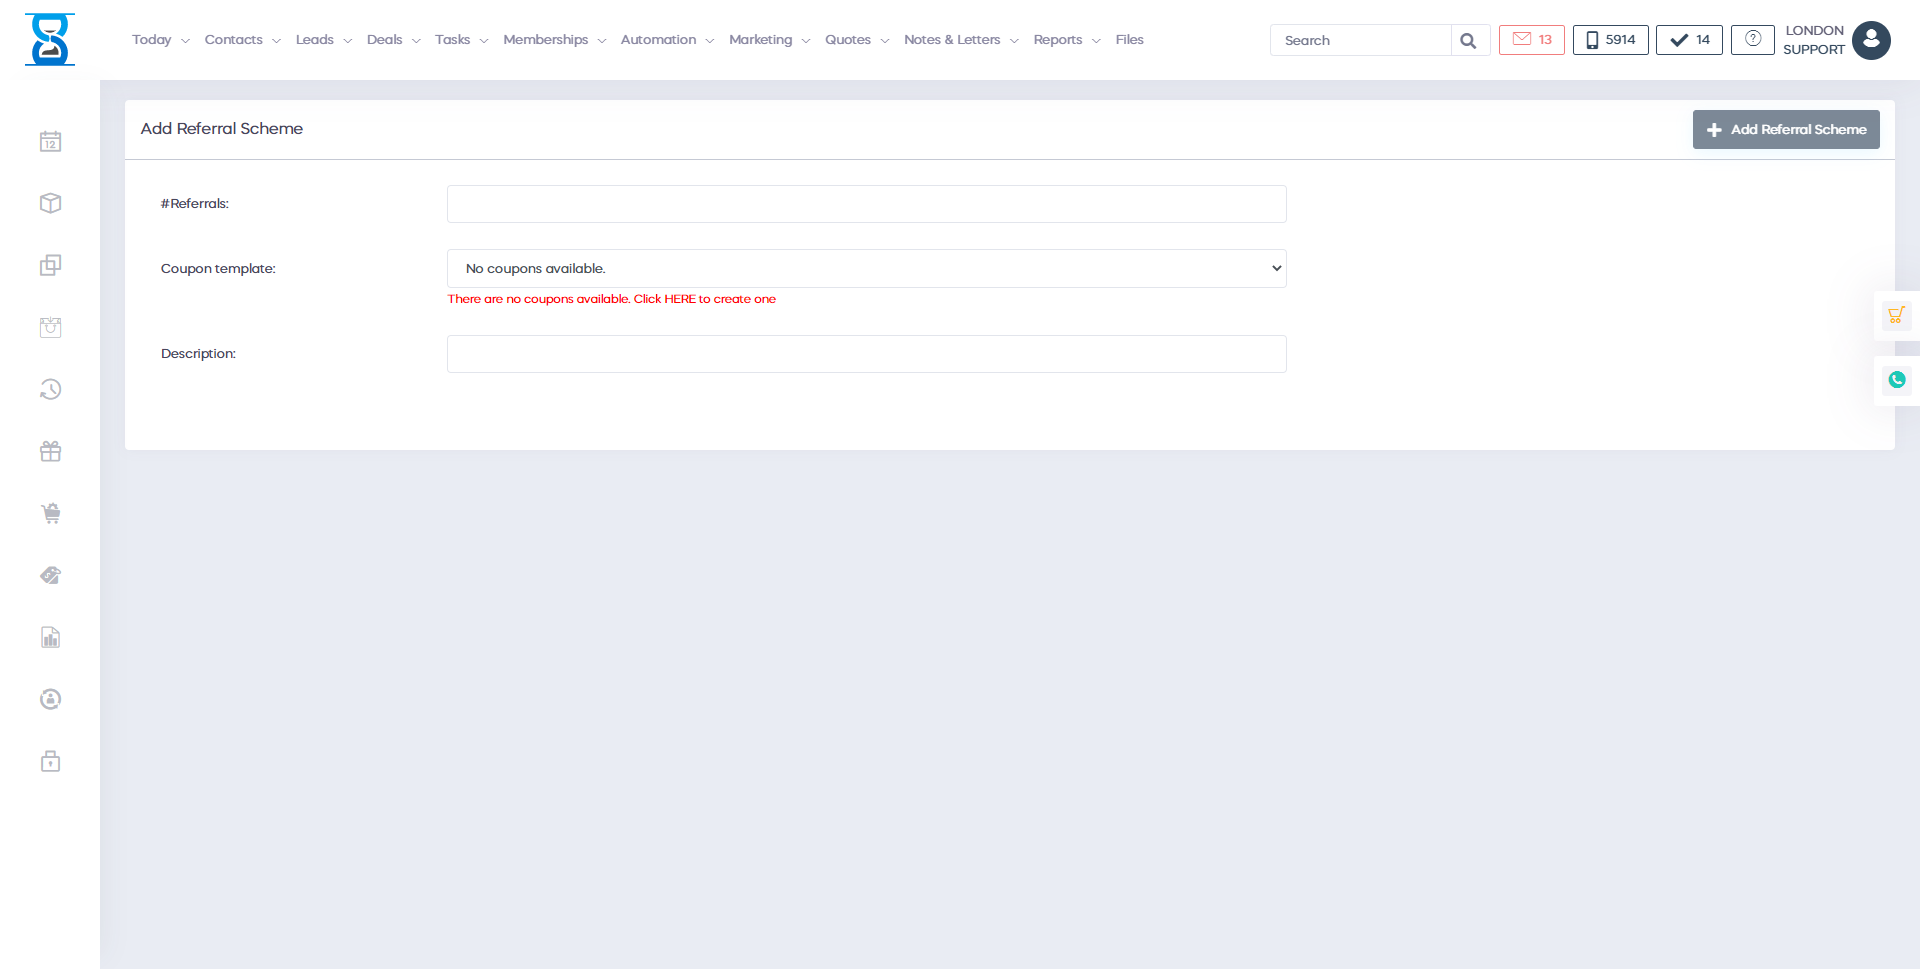Open the price tag discount icon

click(50, 575)
